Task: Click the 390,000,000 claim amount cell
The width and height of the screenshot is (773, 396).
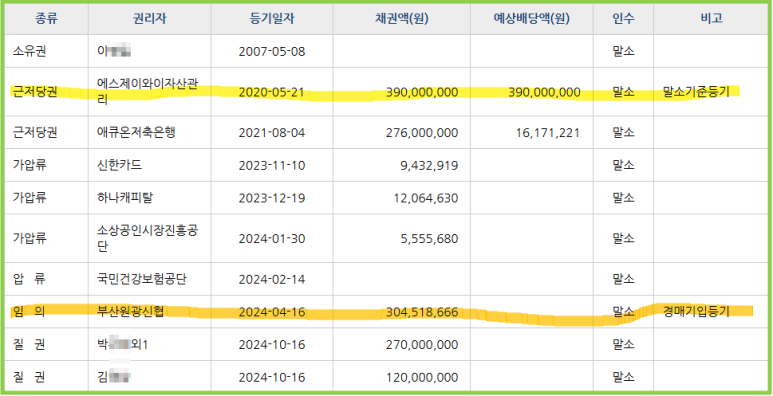Action: 401,92
